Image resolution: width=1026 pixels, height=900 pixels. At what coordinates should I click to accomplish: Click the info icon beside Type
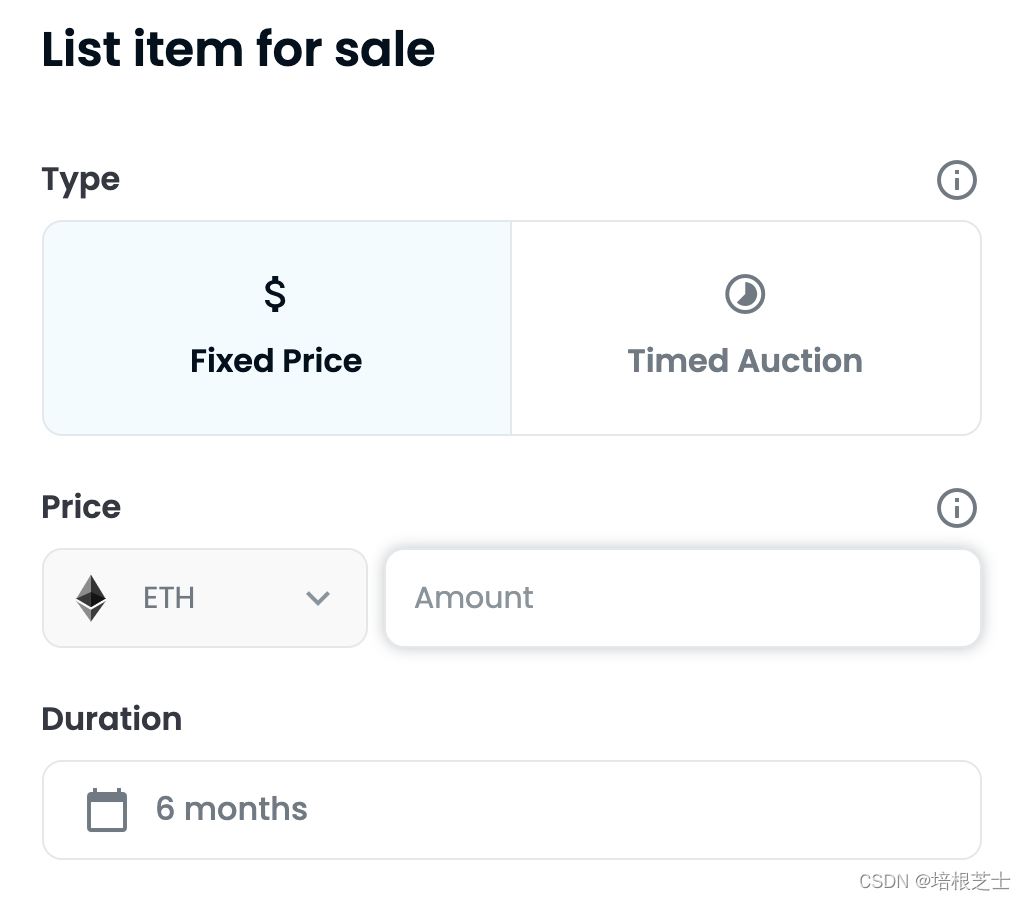click(x=956, y=181)
